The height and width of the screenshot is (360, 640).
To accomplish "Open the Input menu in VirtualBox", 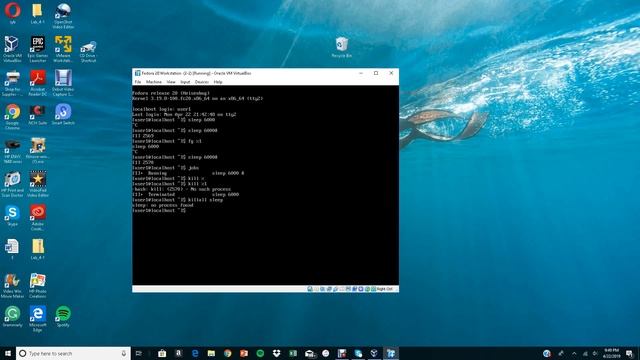I will click(x=185, y=82).
